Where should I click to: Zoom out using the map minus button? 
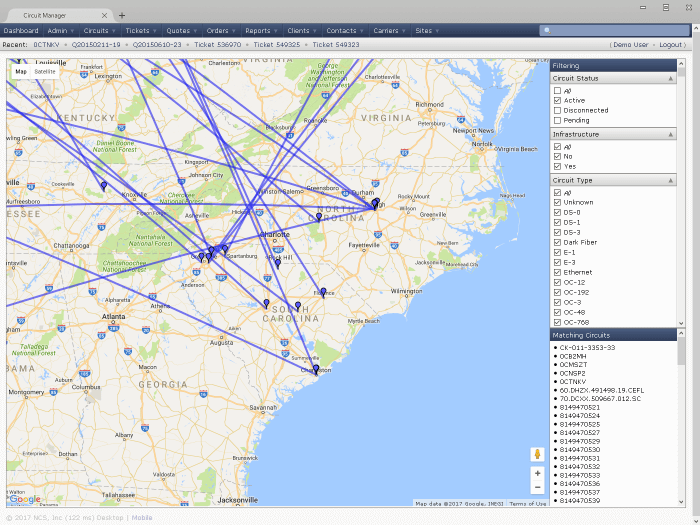(x=537, y=487)
